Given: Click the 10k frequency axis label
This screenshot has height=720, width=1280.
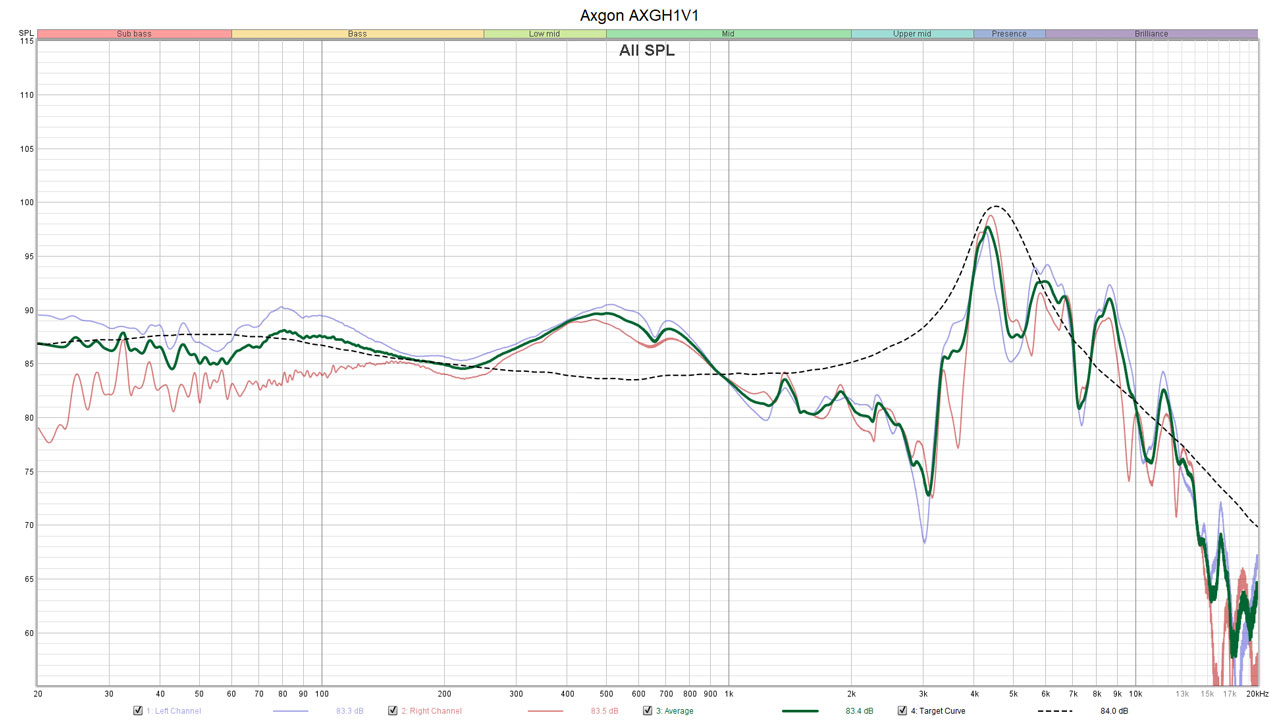Looking at the screenshot, I should click(1135, 693).
